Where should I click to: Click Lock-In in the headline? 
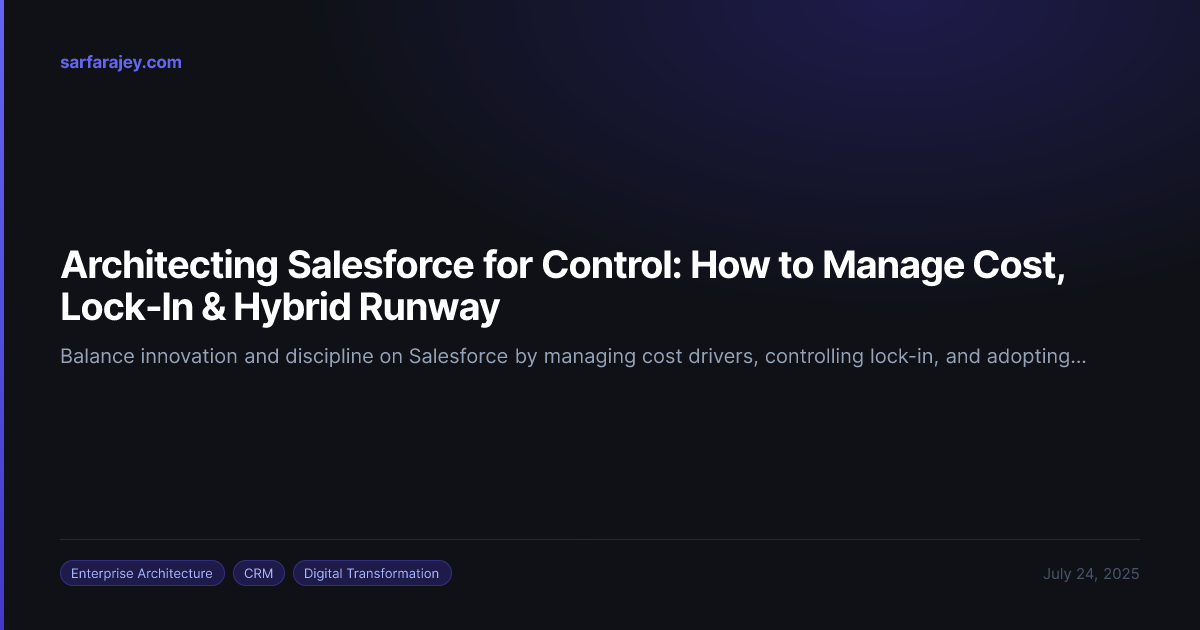tap(126, 309)
